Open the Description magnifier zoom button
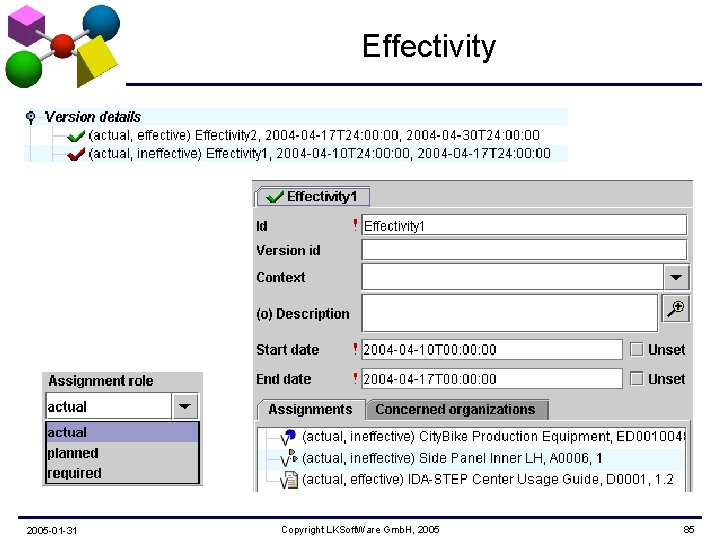This screenshot has height=540, width=720. 676,309
